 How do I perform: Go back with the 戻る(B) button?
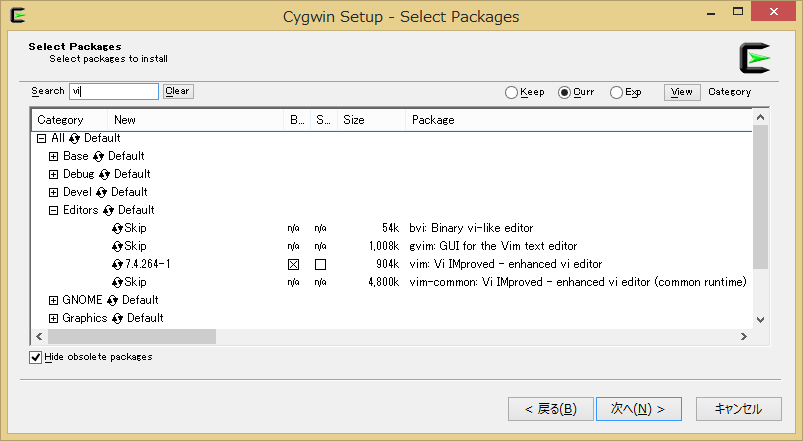[x=551, y=409]
